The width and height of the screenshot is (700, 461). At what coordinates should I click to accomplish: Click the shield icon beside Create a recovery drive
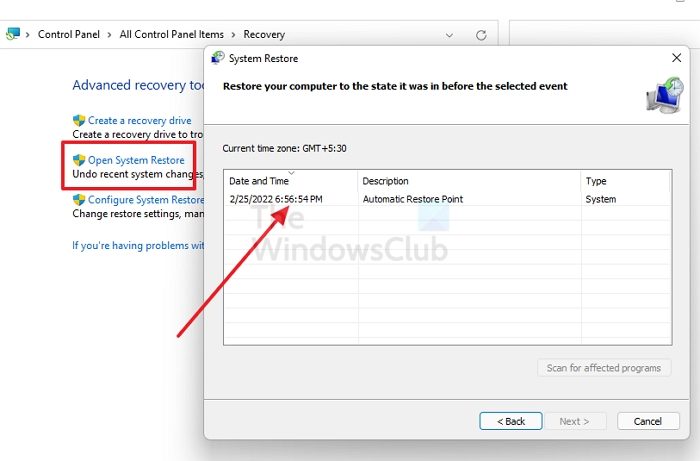(79, 120)
